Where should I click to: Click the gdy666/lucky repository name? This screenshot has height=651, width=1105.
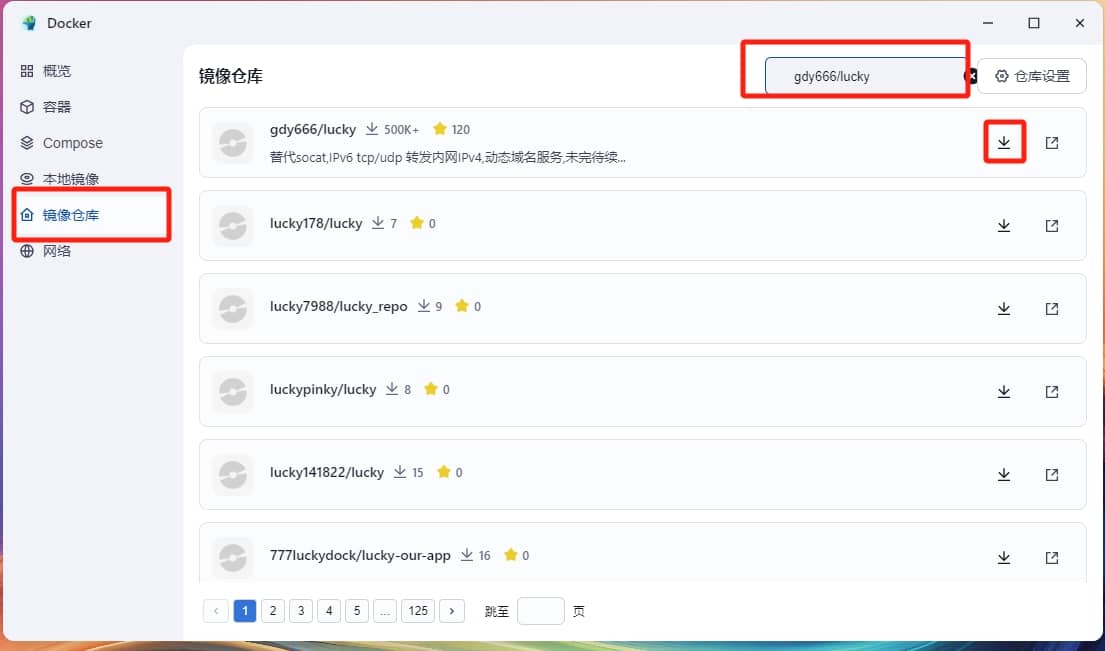313,130
